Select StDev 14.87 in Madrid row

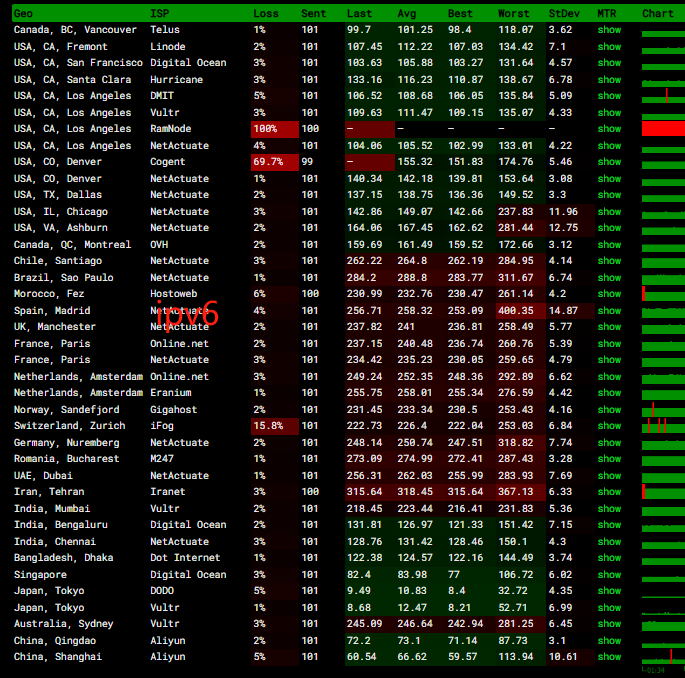coord(563,311)
